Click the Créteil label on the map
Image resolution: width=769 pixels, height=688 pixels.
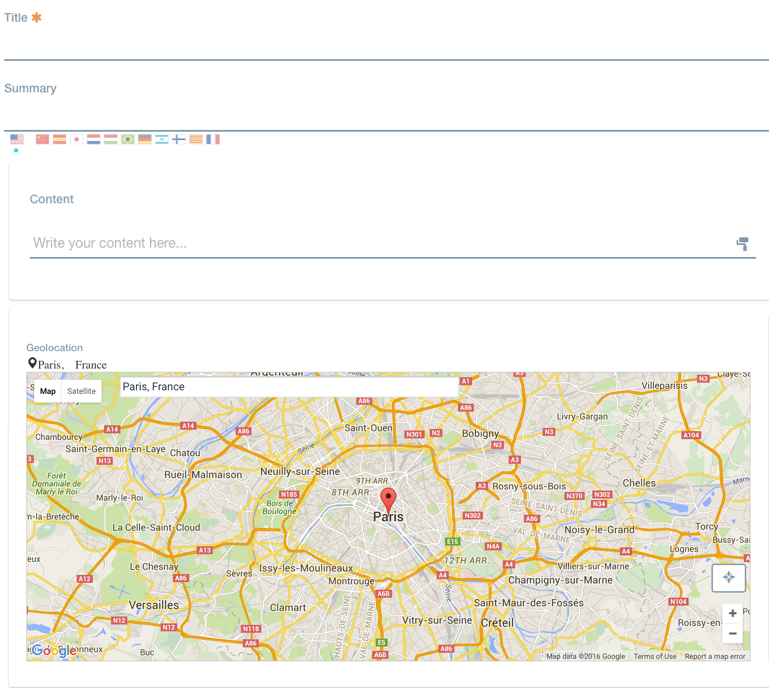497,622
